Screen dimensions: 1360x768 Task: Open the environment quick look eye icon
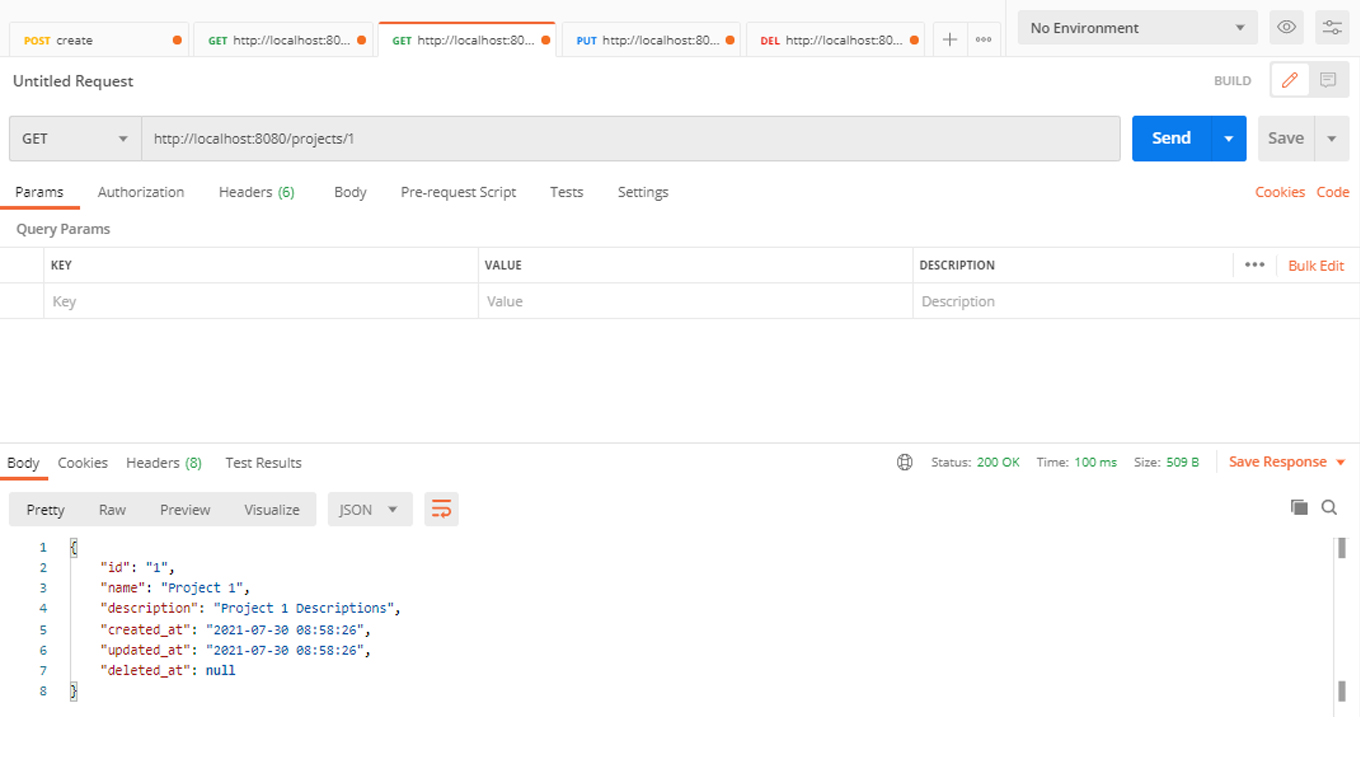[1286, 27]
